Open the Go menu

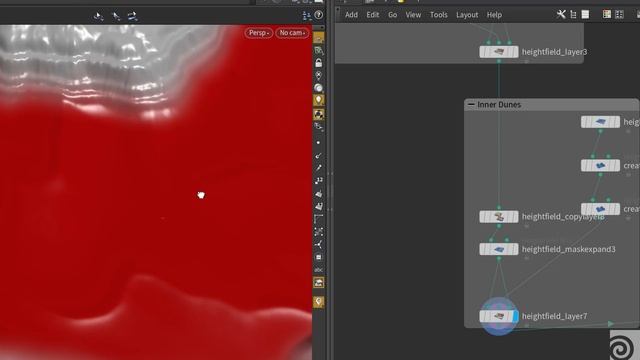[x=393, y=15]
